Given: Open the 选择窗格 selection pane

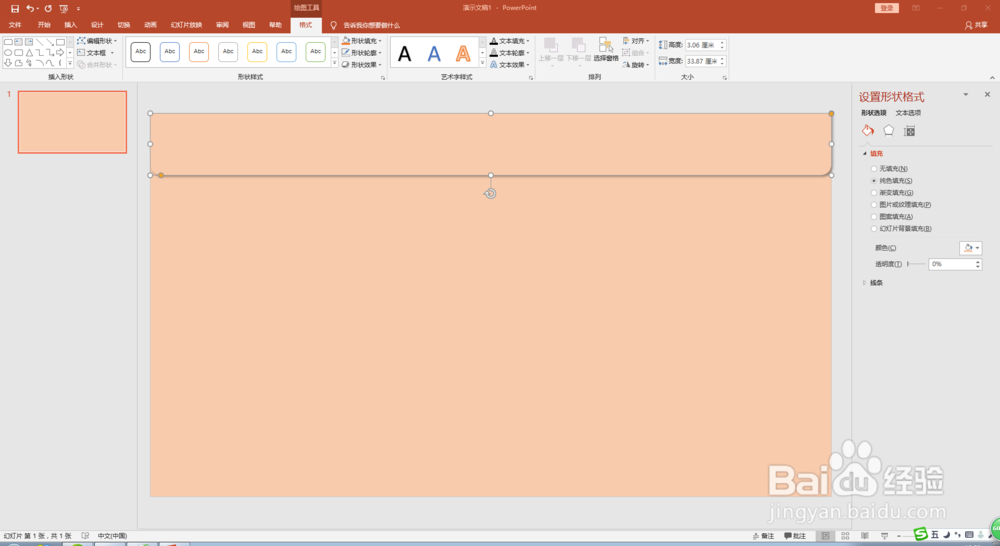Looking at the screenshot, I should point(606,49).
